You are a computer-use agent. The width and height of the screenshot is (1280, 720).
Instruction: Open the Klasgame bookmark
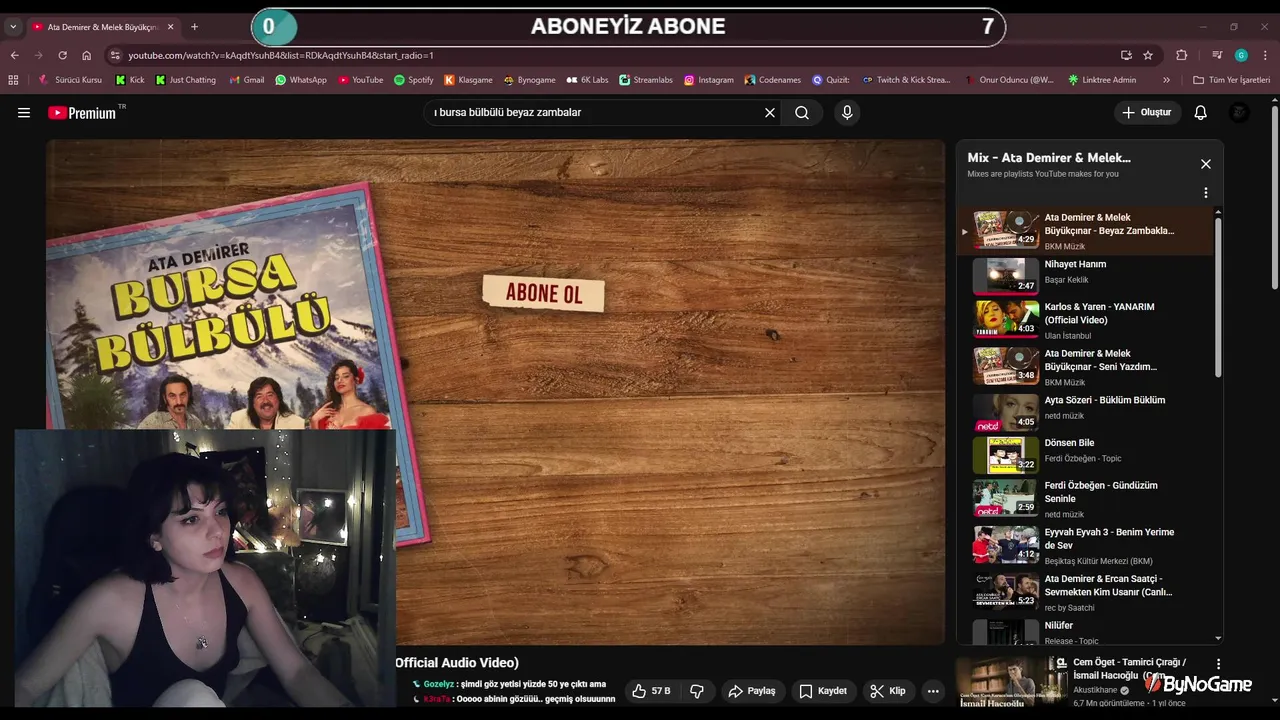(469, 80)
